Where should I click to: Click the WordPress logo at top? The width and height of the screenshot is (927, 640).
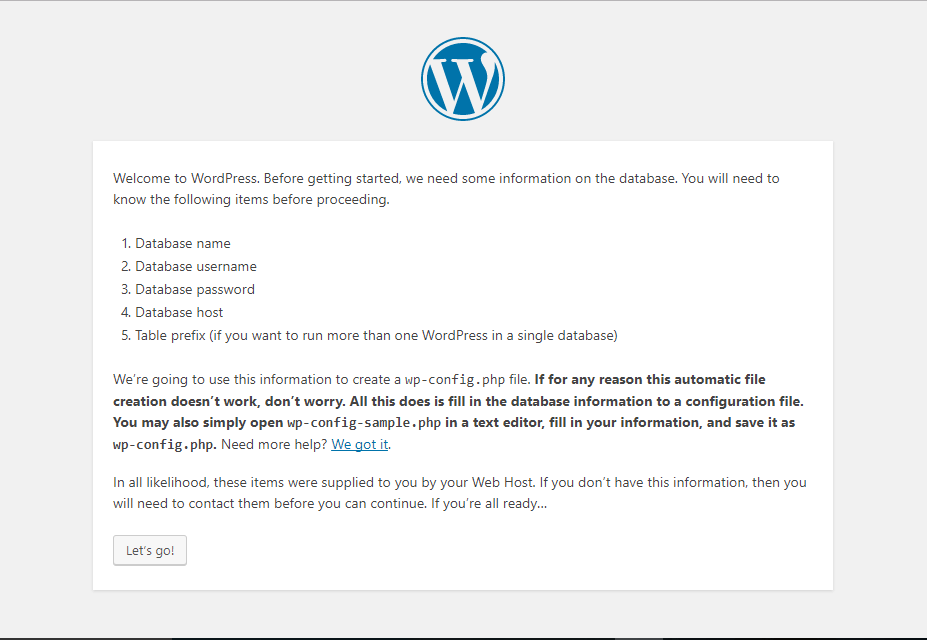(x=463, y=79)
